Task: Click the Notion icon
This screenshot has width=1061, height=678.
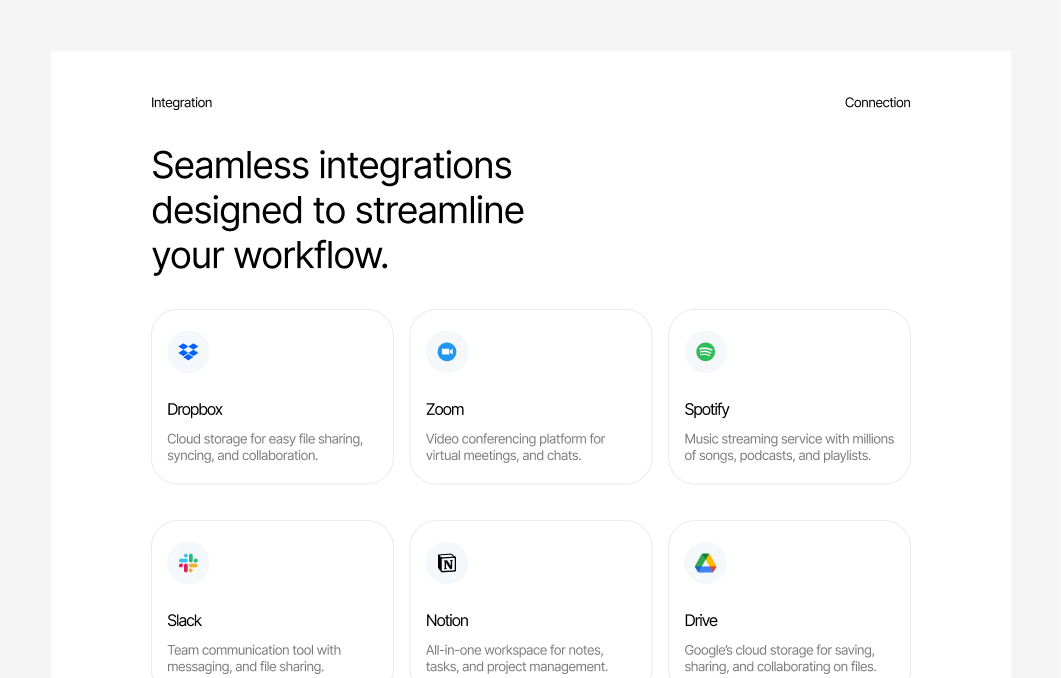Action: click(446, 562)
